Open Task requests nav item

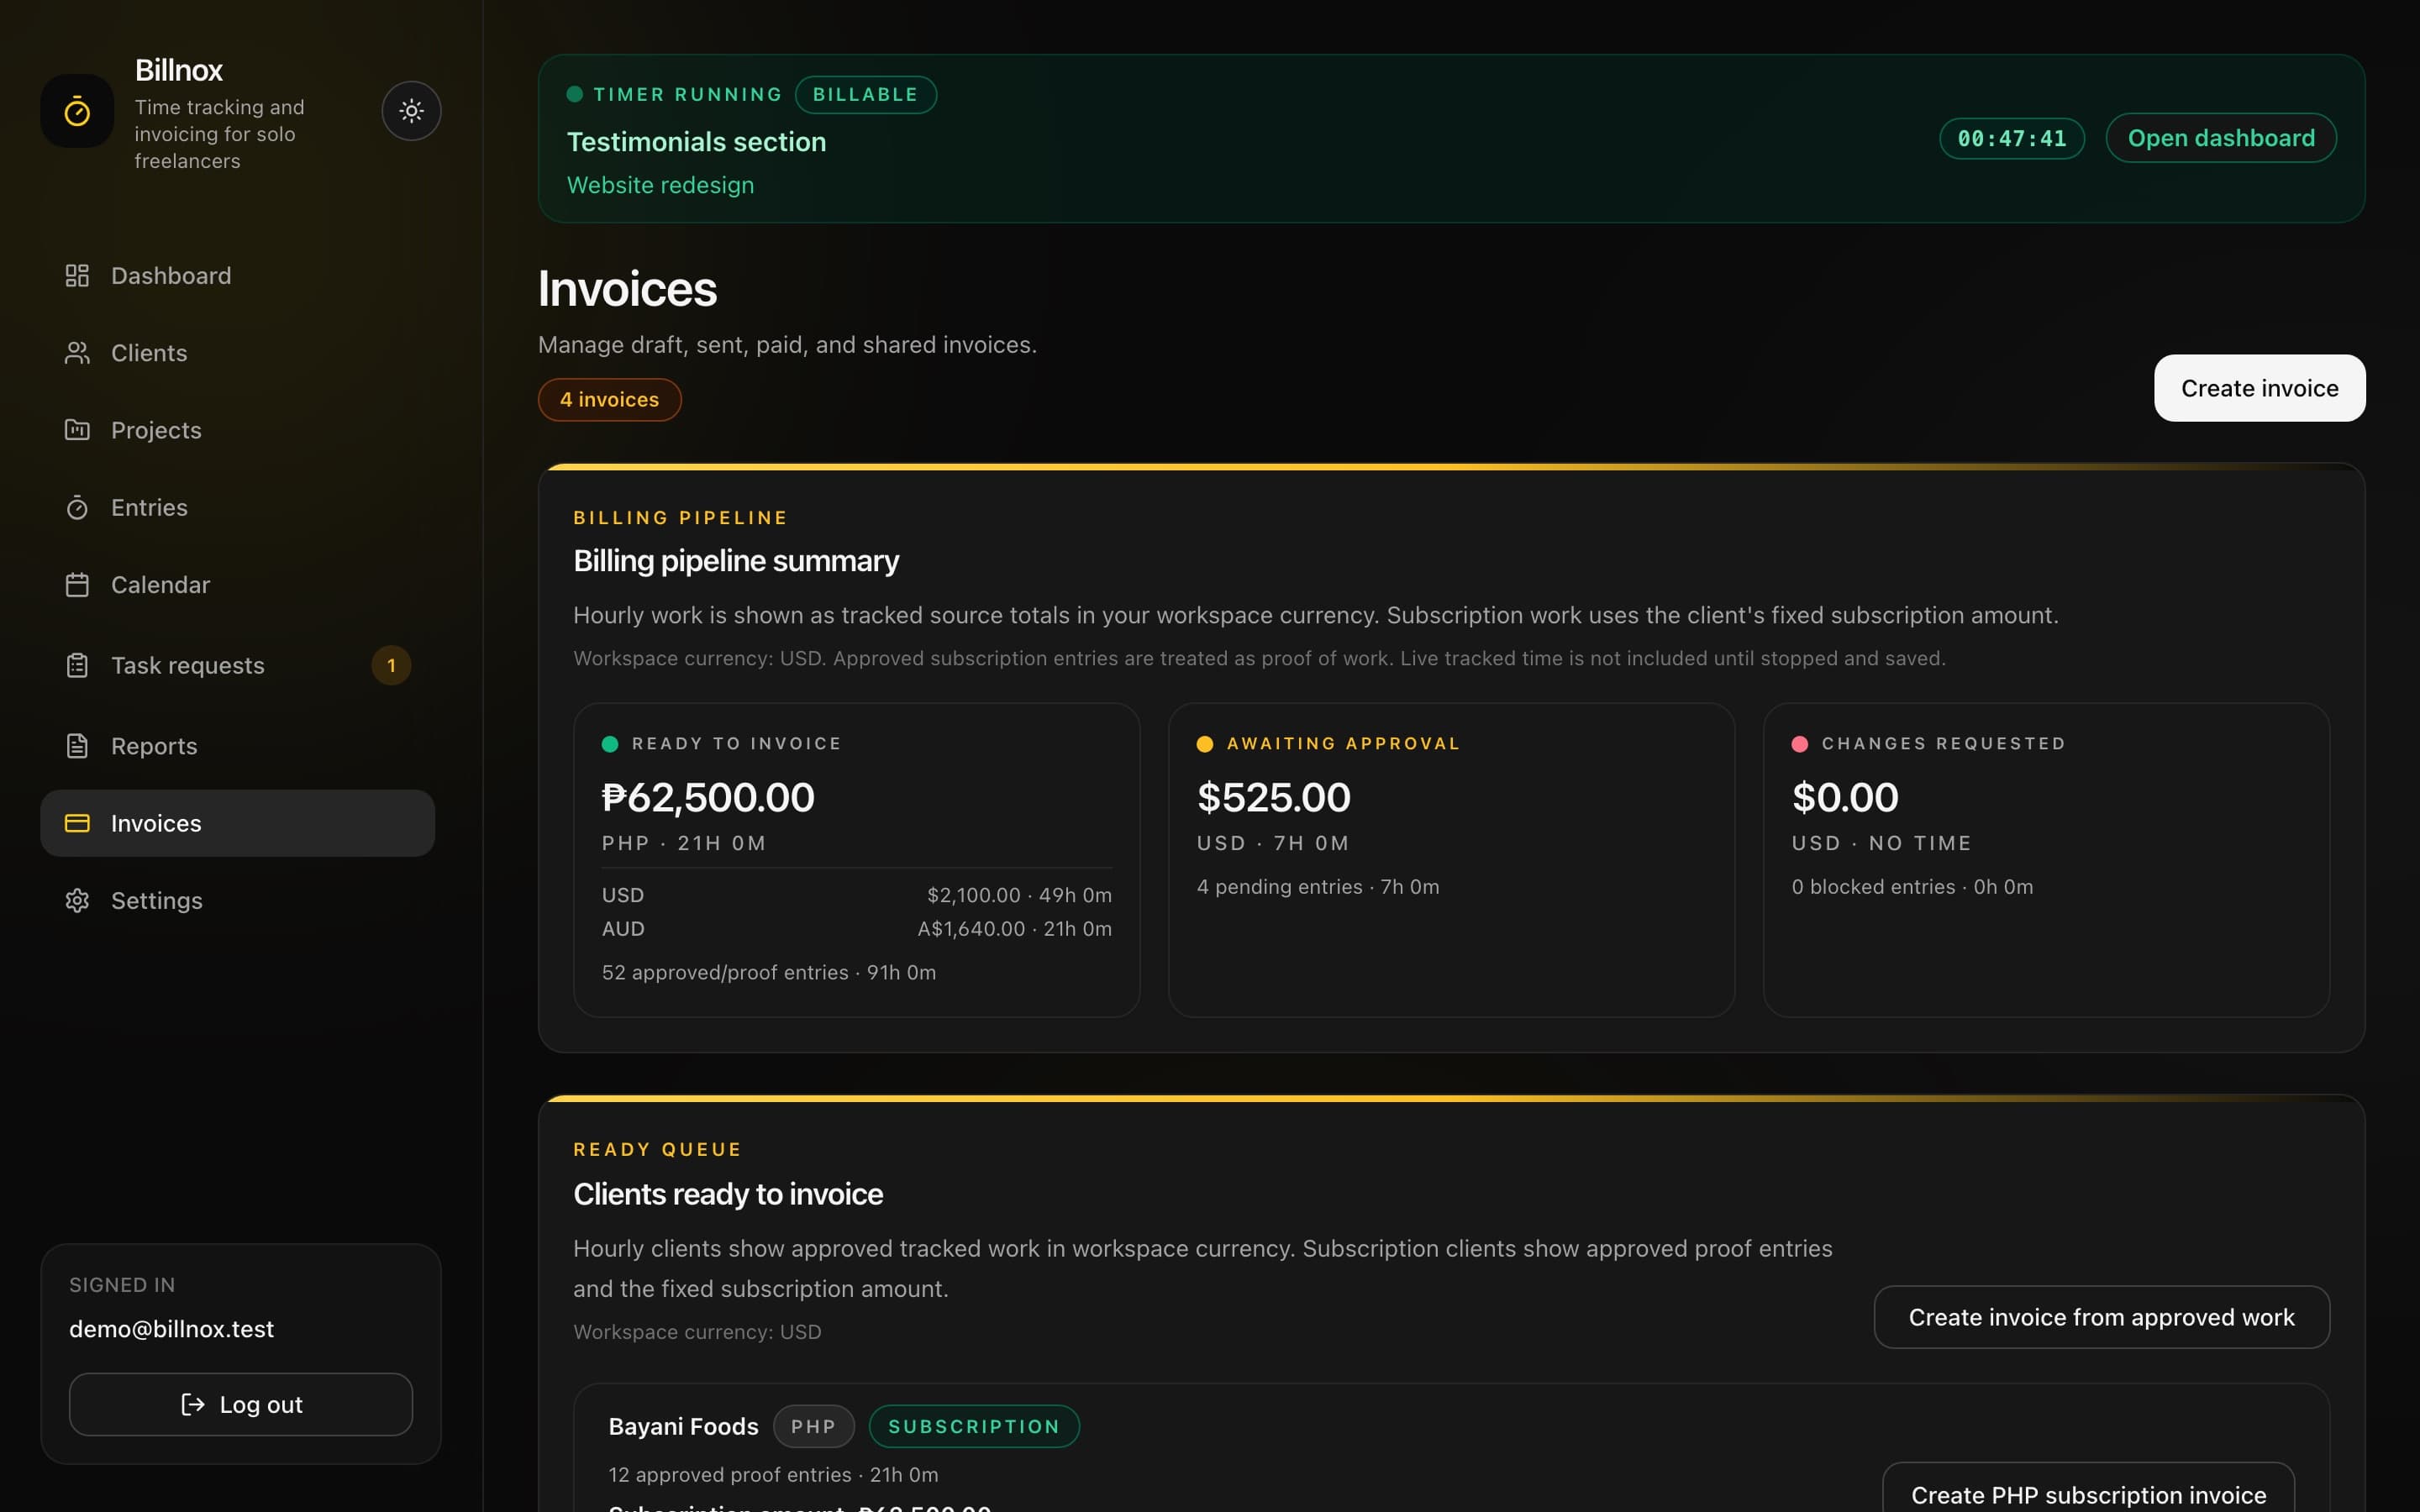(237, 665)
